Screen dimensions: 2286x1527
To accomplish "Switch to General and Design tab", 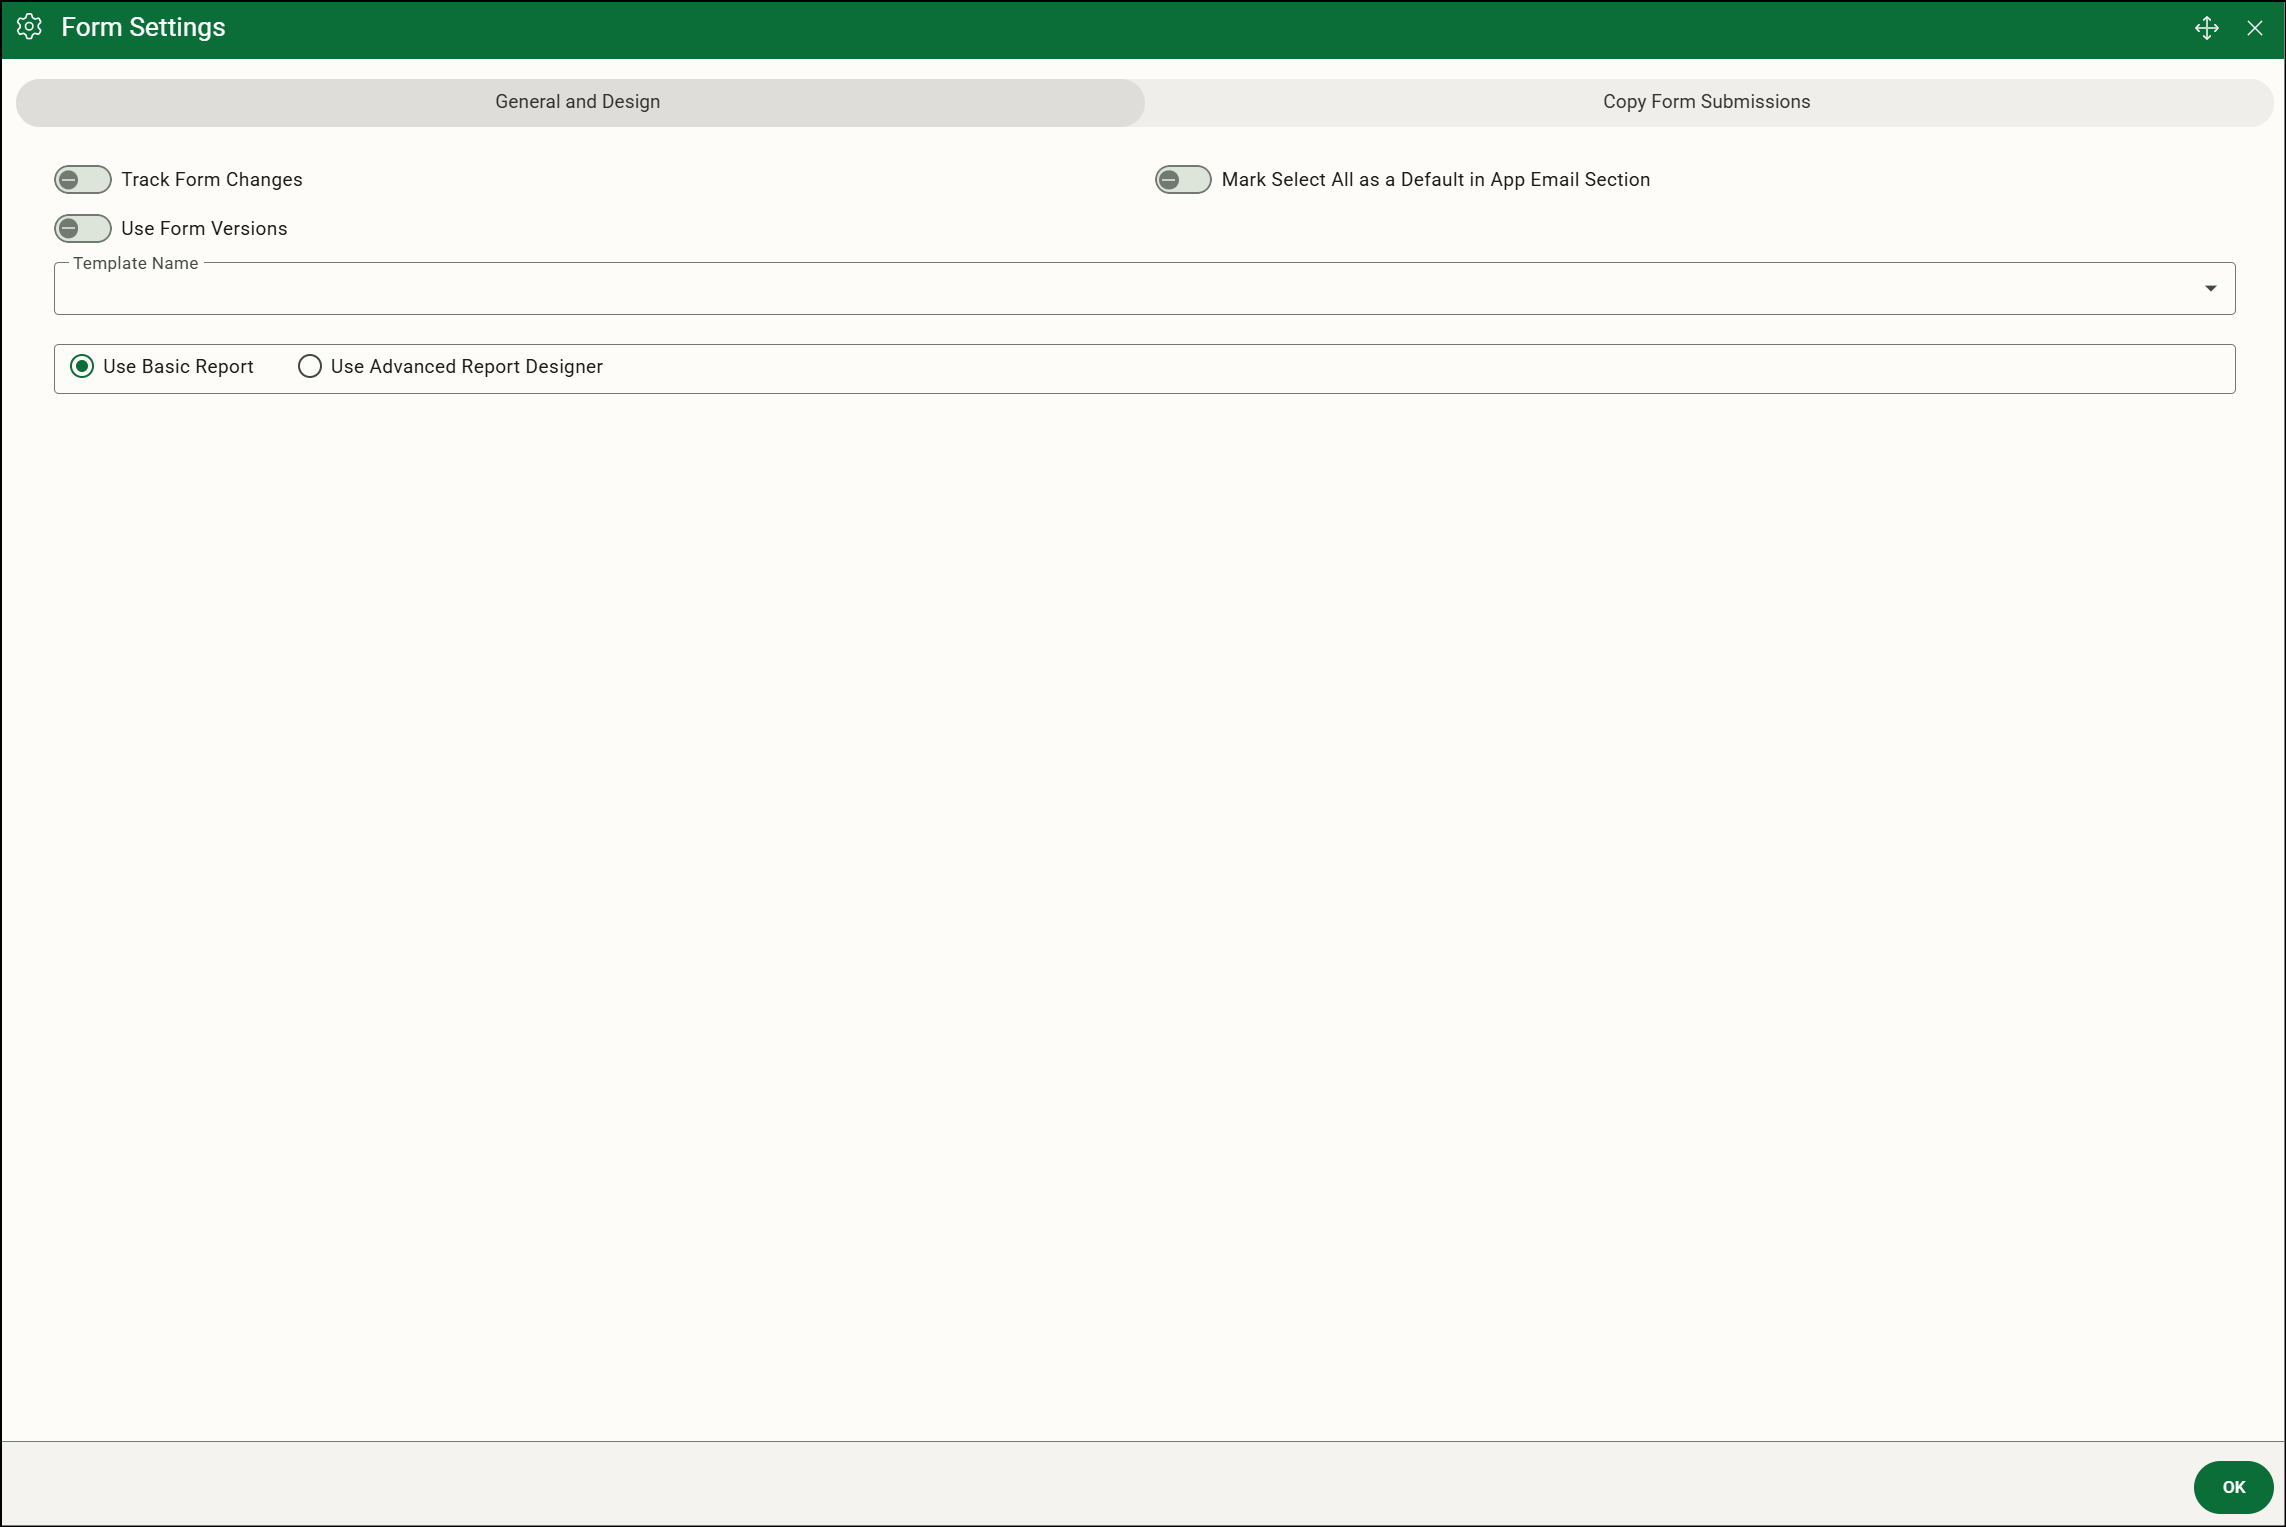I will 580,102.
